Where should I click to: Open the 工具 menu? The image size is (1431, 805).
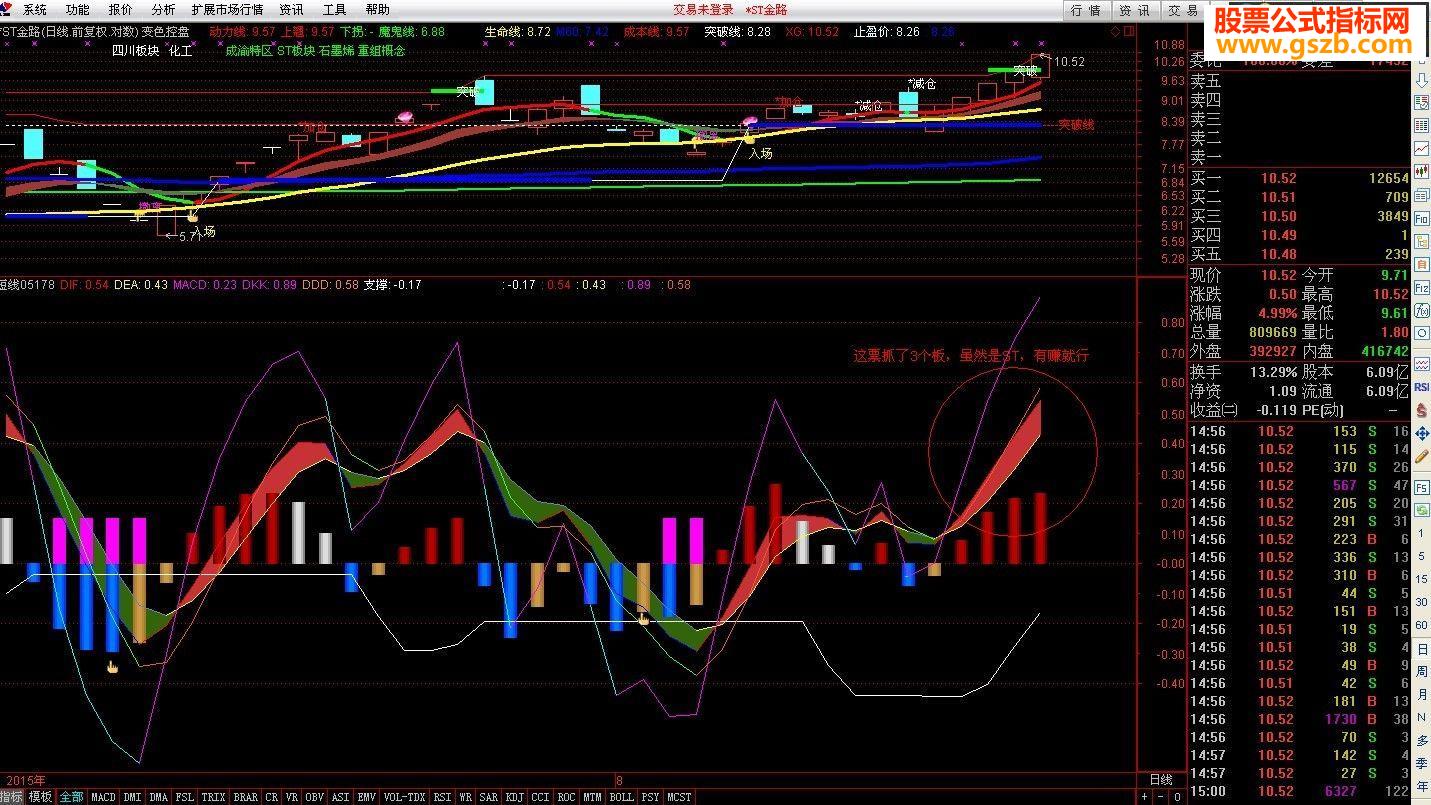coord(334,9)
